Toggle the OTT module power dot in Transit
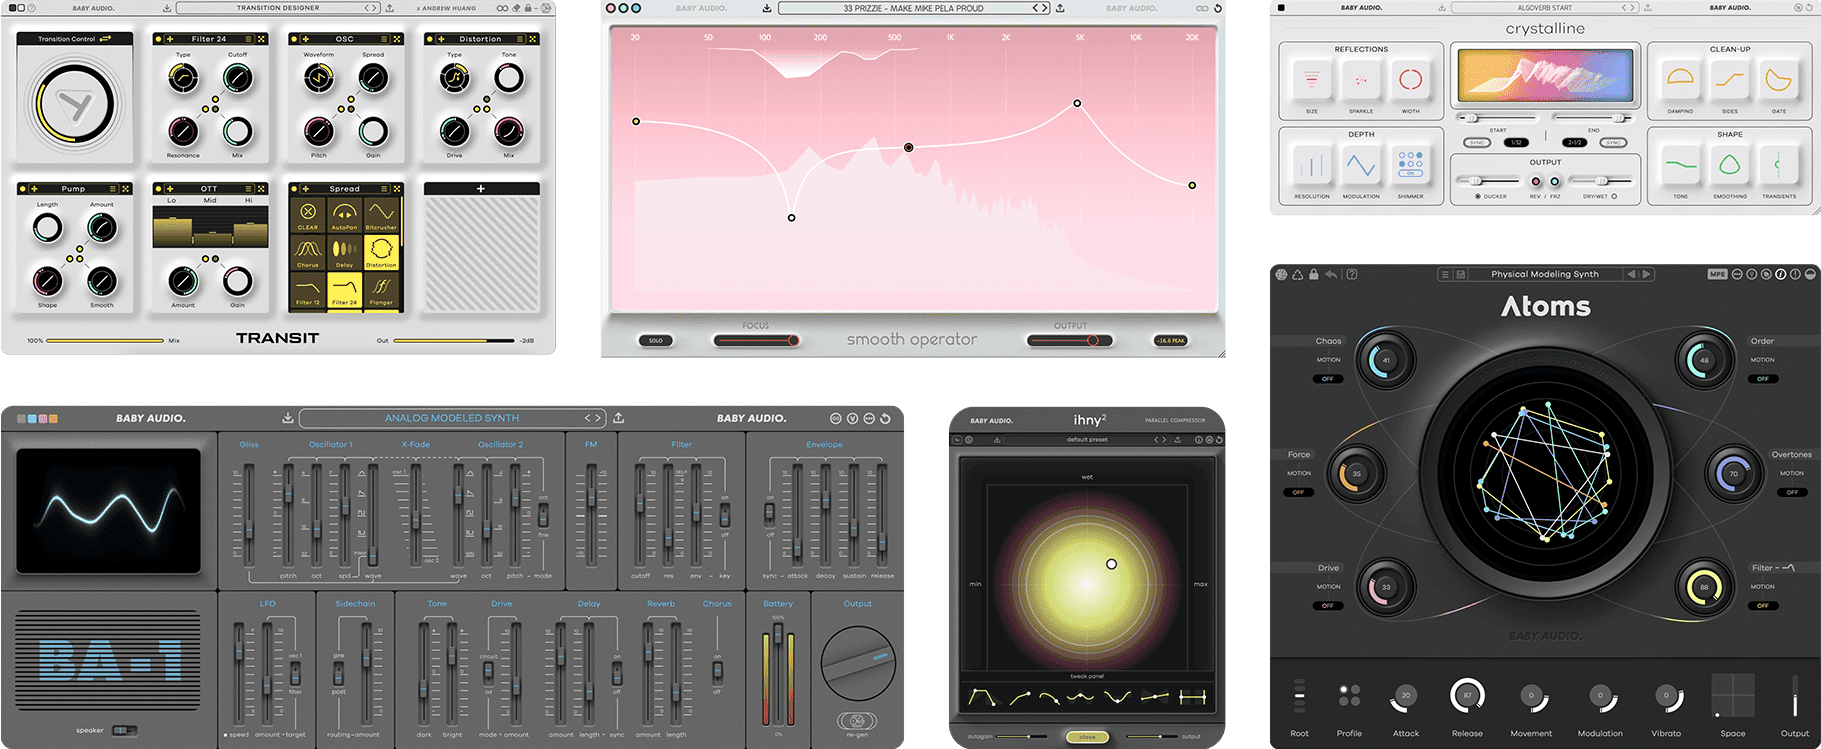 coord(158,188)
